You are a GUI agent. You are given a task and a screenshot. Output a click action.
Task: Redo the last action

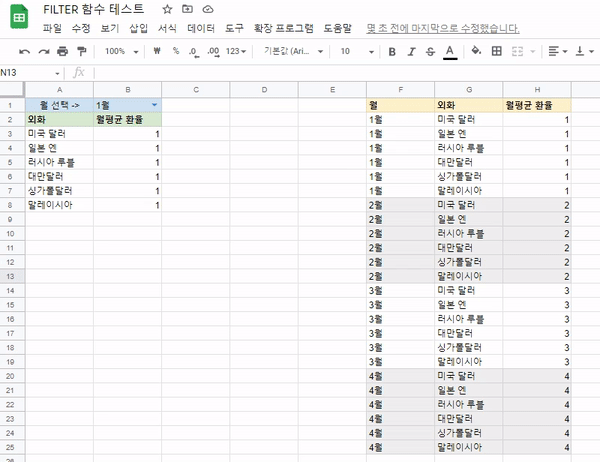[x=44, y=51]
